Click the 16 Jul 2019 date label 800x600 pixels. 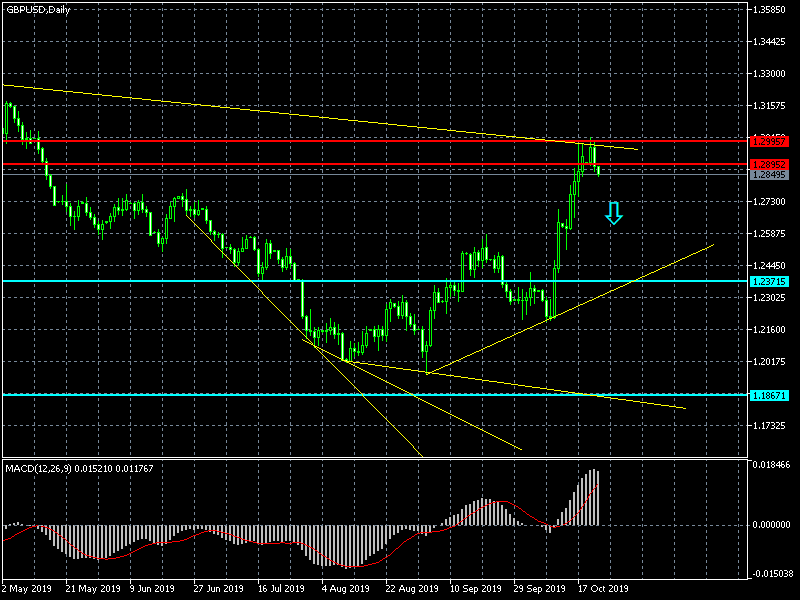[x=281, y=589]
